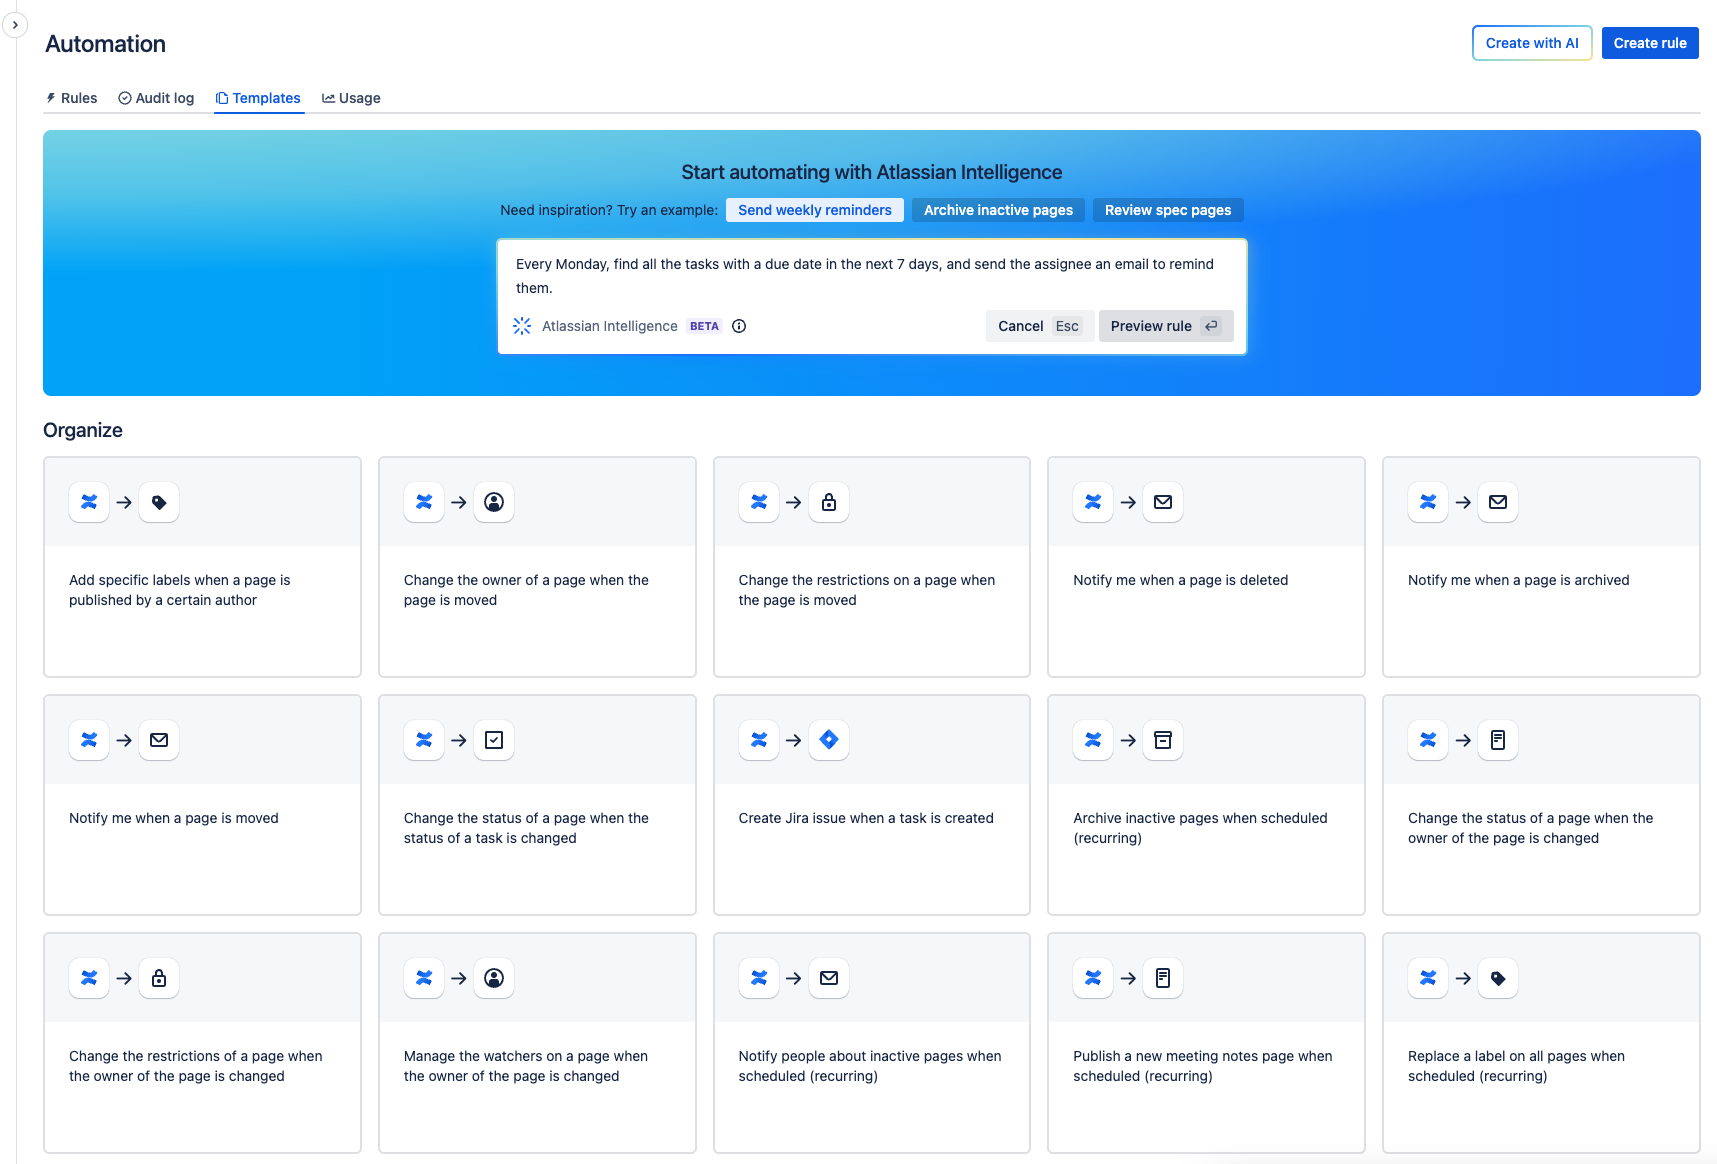Click label icon on Replace a label card
Screen dimensions: 1717x1164
pyautogui.click(x=1498, y=978)
